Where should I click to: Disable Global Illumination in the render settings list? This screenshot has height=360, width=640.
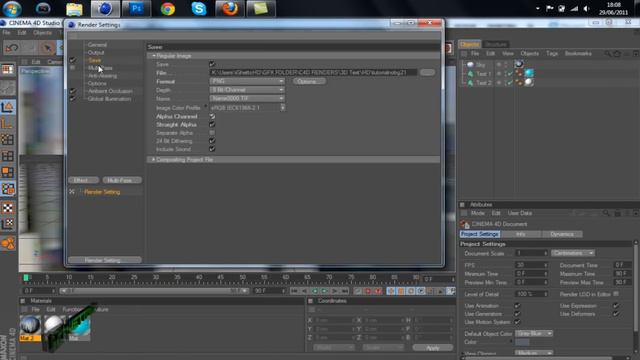[72, 99]
